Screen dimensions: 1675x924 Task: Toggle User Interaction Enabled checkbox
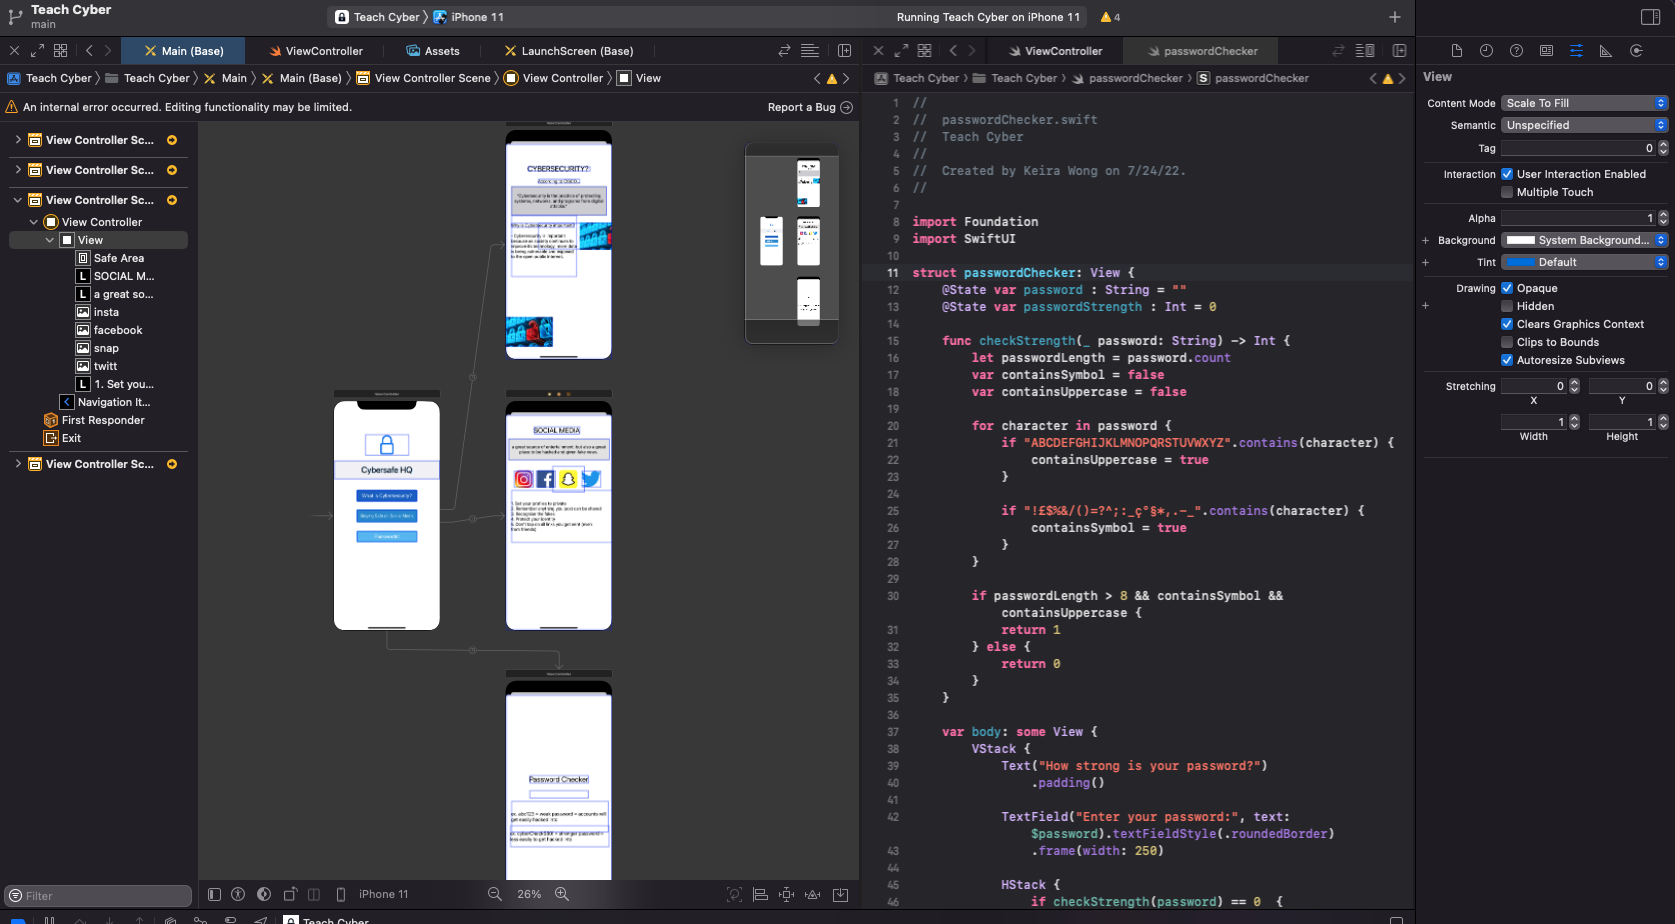pyautogui.click(x=1507, y=174)
